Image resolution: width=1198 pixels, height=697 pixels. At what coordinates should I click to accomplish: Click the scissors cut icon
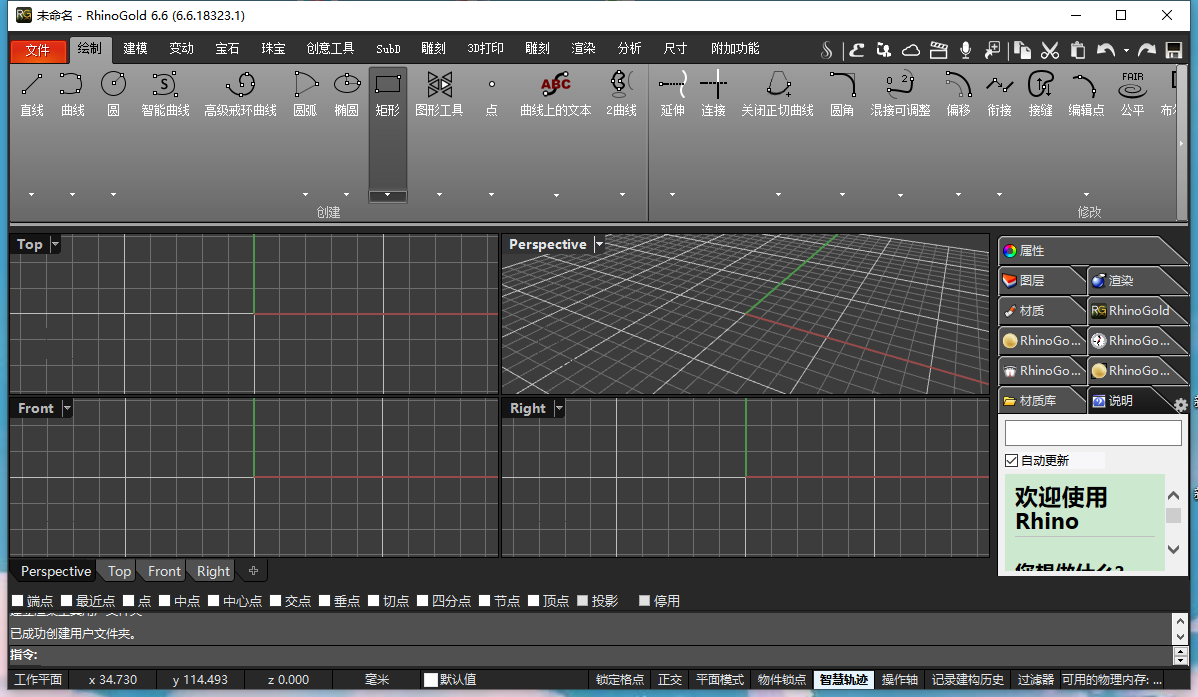(1050, 50)
